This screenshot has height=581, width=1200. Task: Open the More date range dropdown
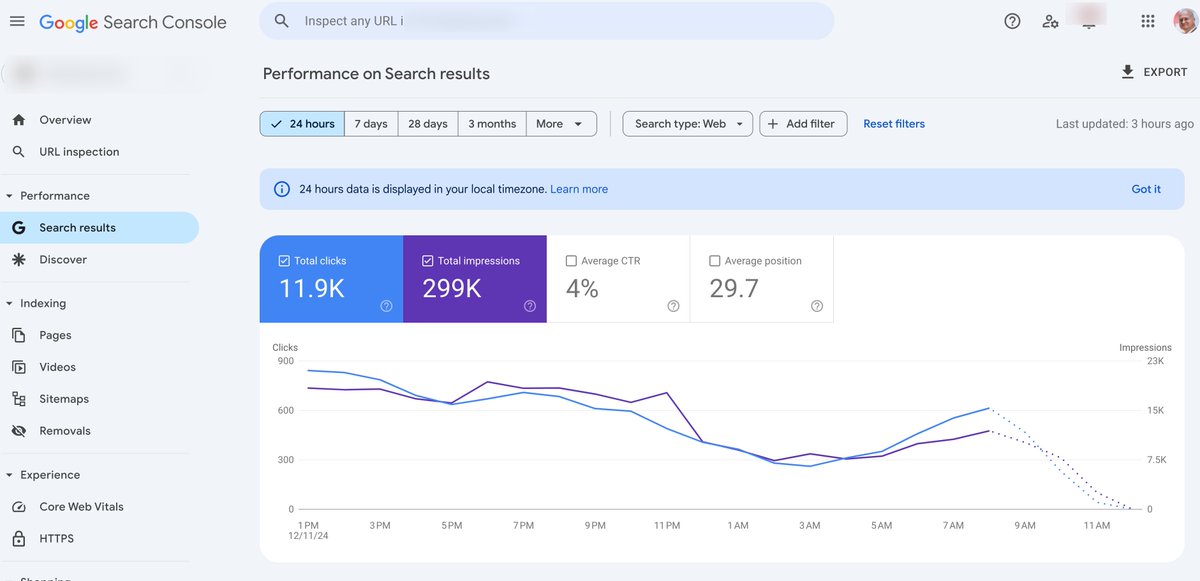(562, 123)
